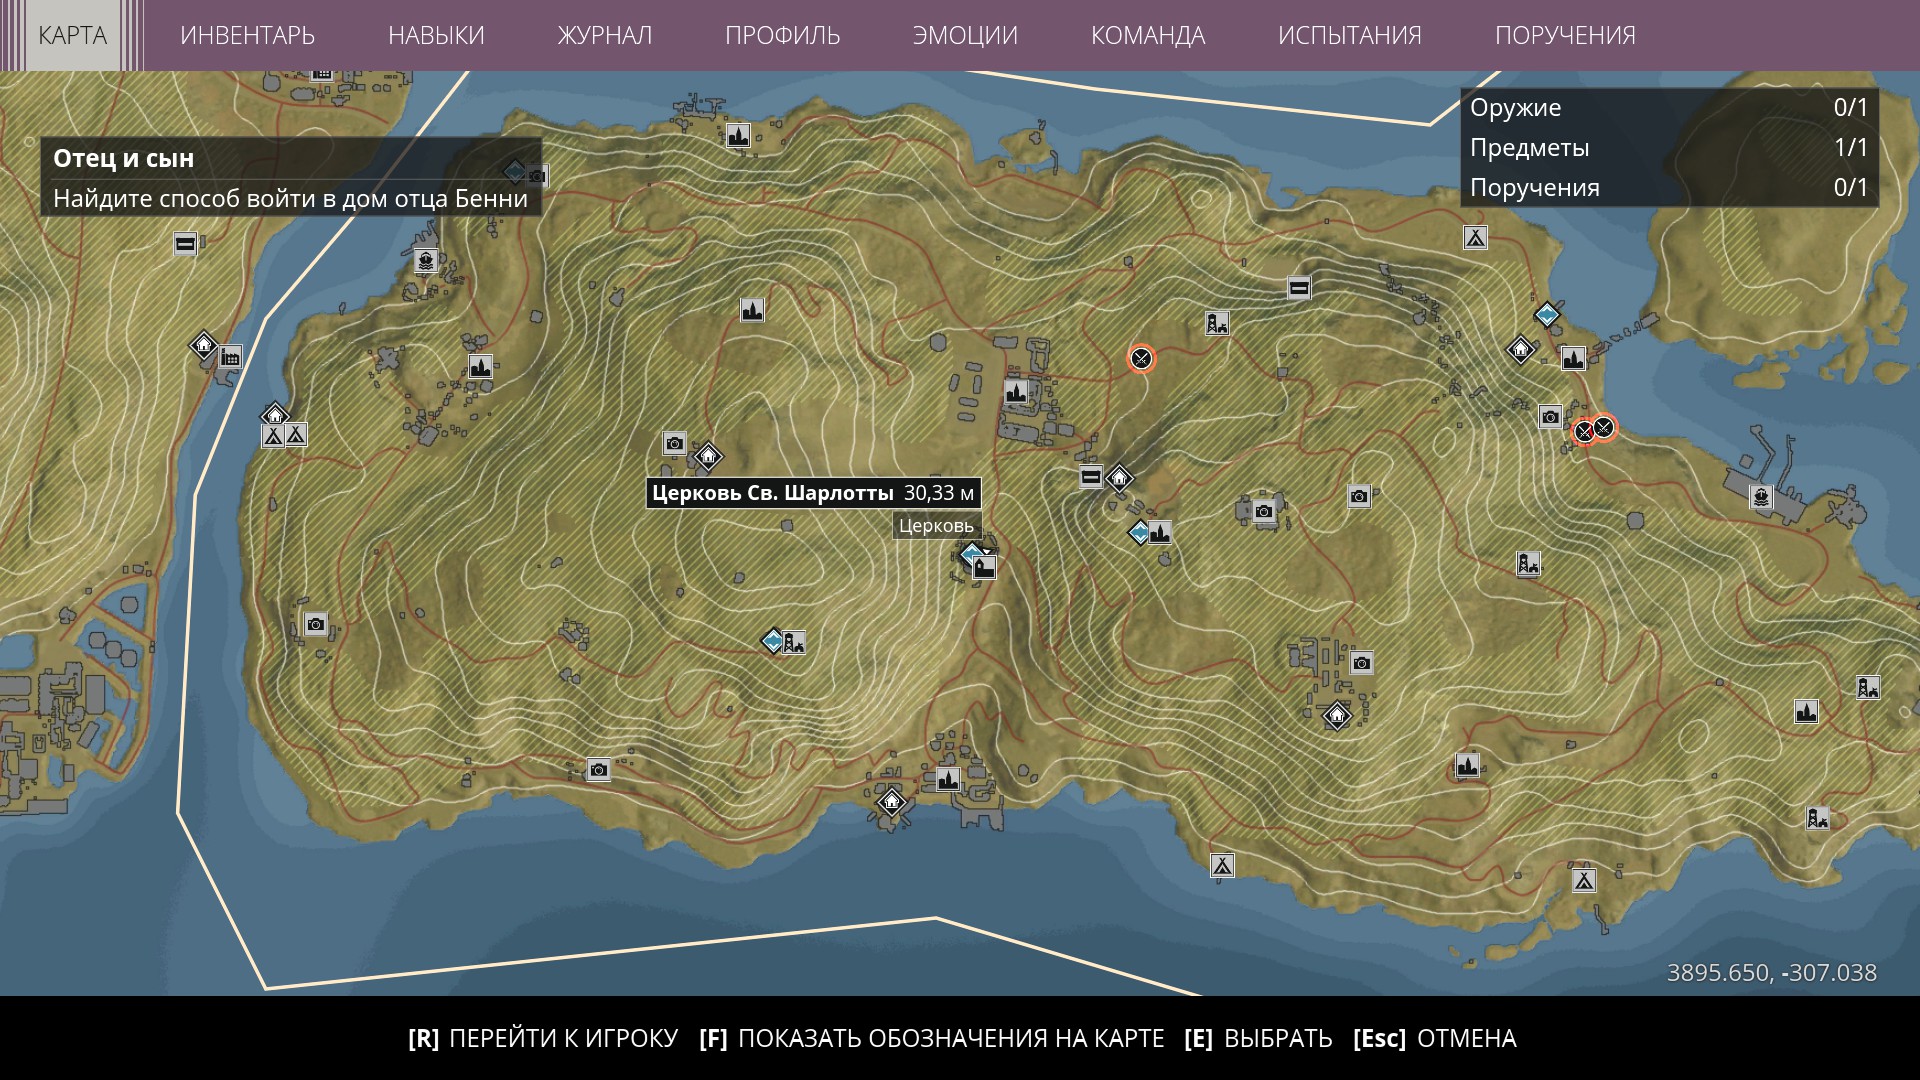Click the building icon in the central compound
Image resolution: width=1920 pixels, height=1080 pixels.
[x=1016, y=392]
